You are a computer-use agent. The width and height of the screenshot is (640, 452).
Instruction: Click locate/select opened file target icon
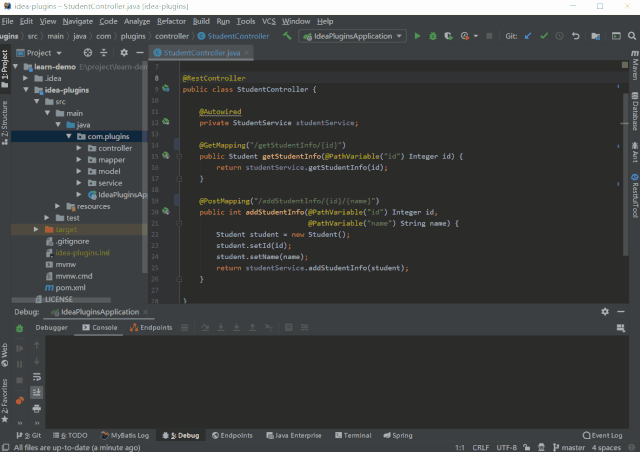coord(89,52)
